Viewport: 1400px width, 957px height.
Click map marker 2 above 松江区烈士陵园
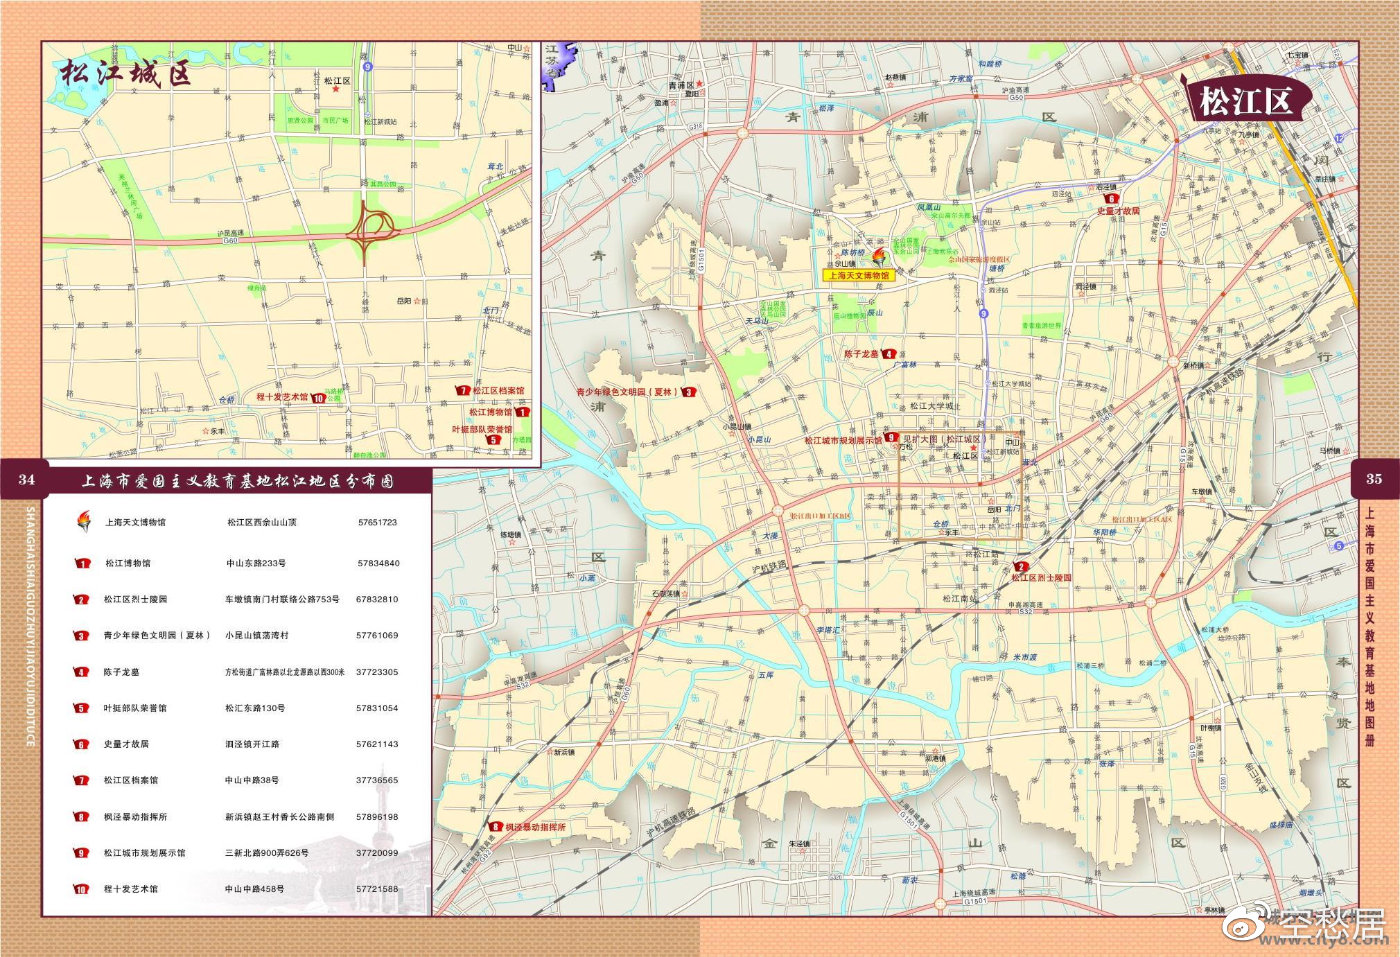coord(1020,567)
